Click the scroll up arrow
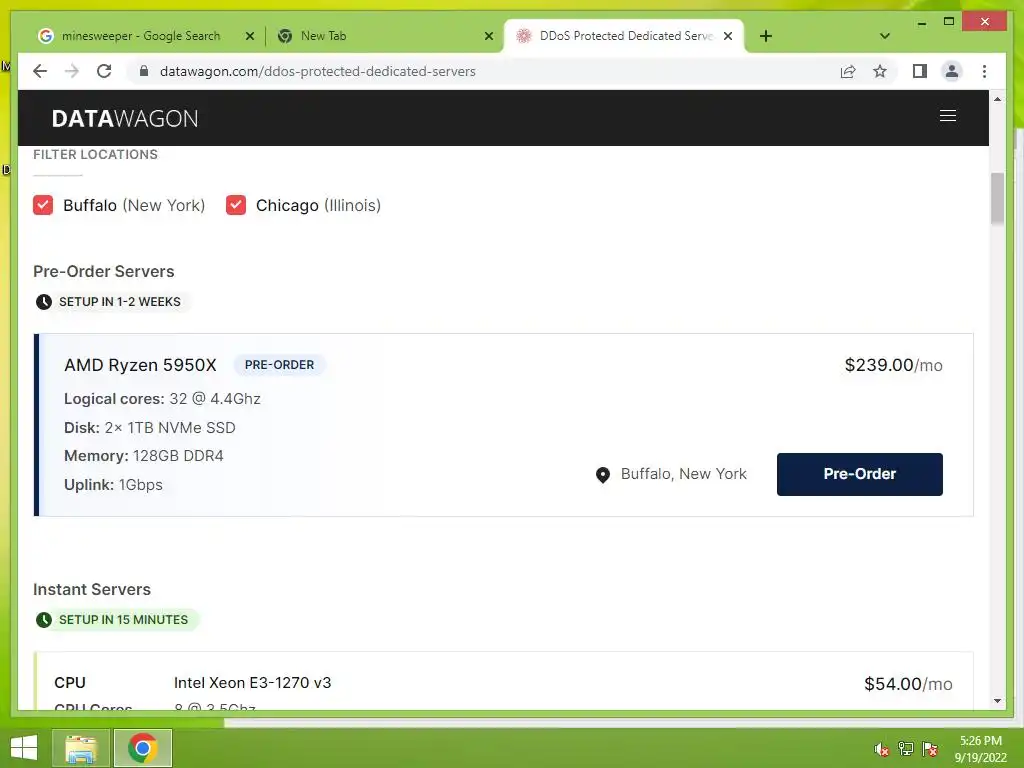Screen dimensions: 1024x768 997,99
